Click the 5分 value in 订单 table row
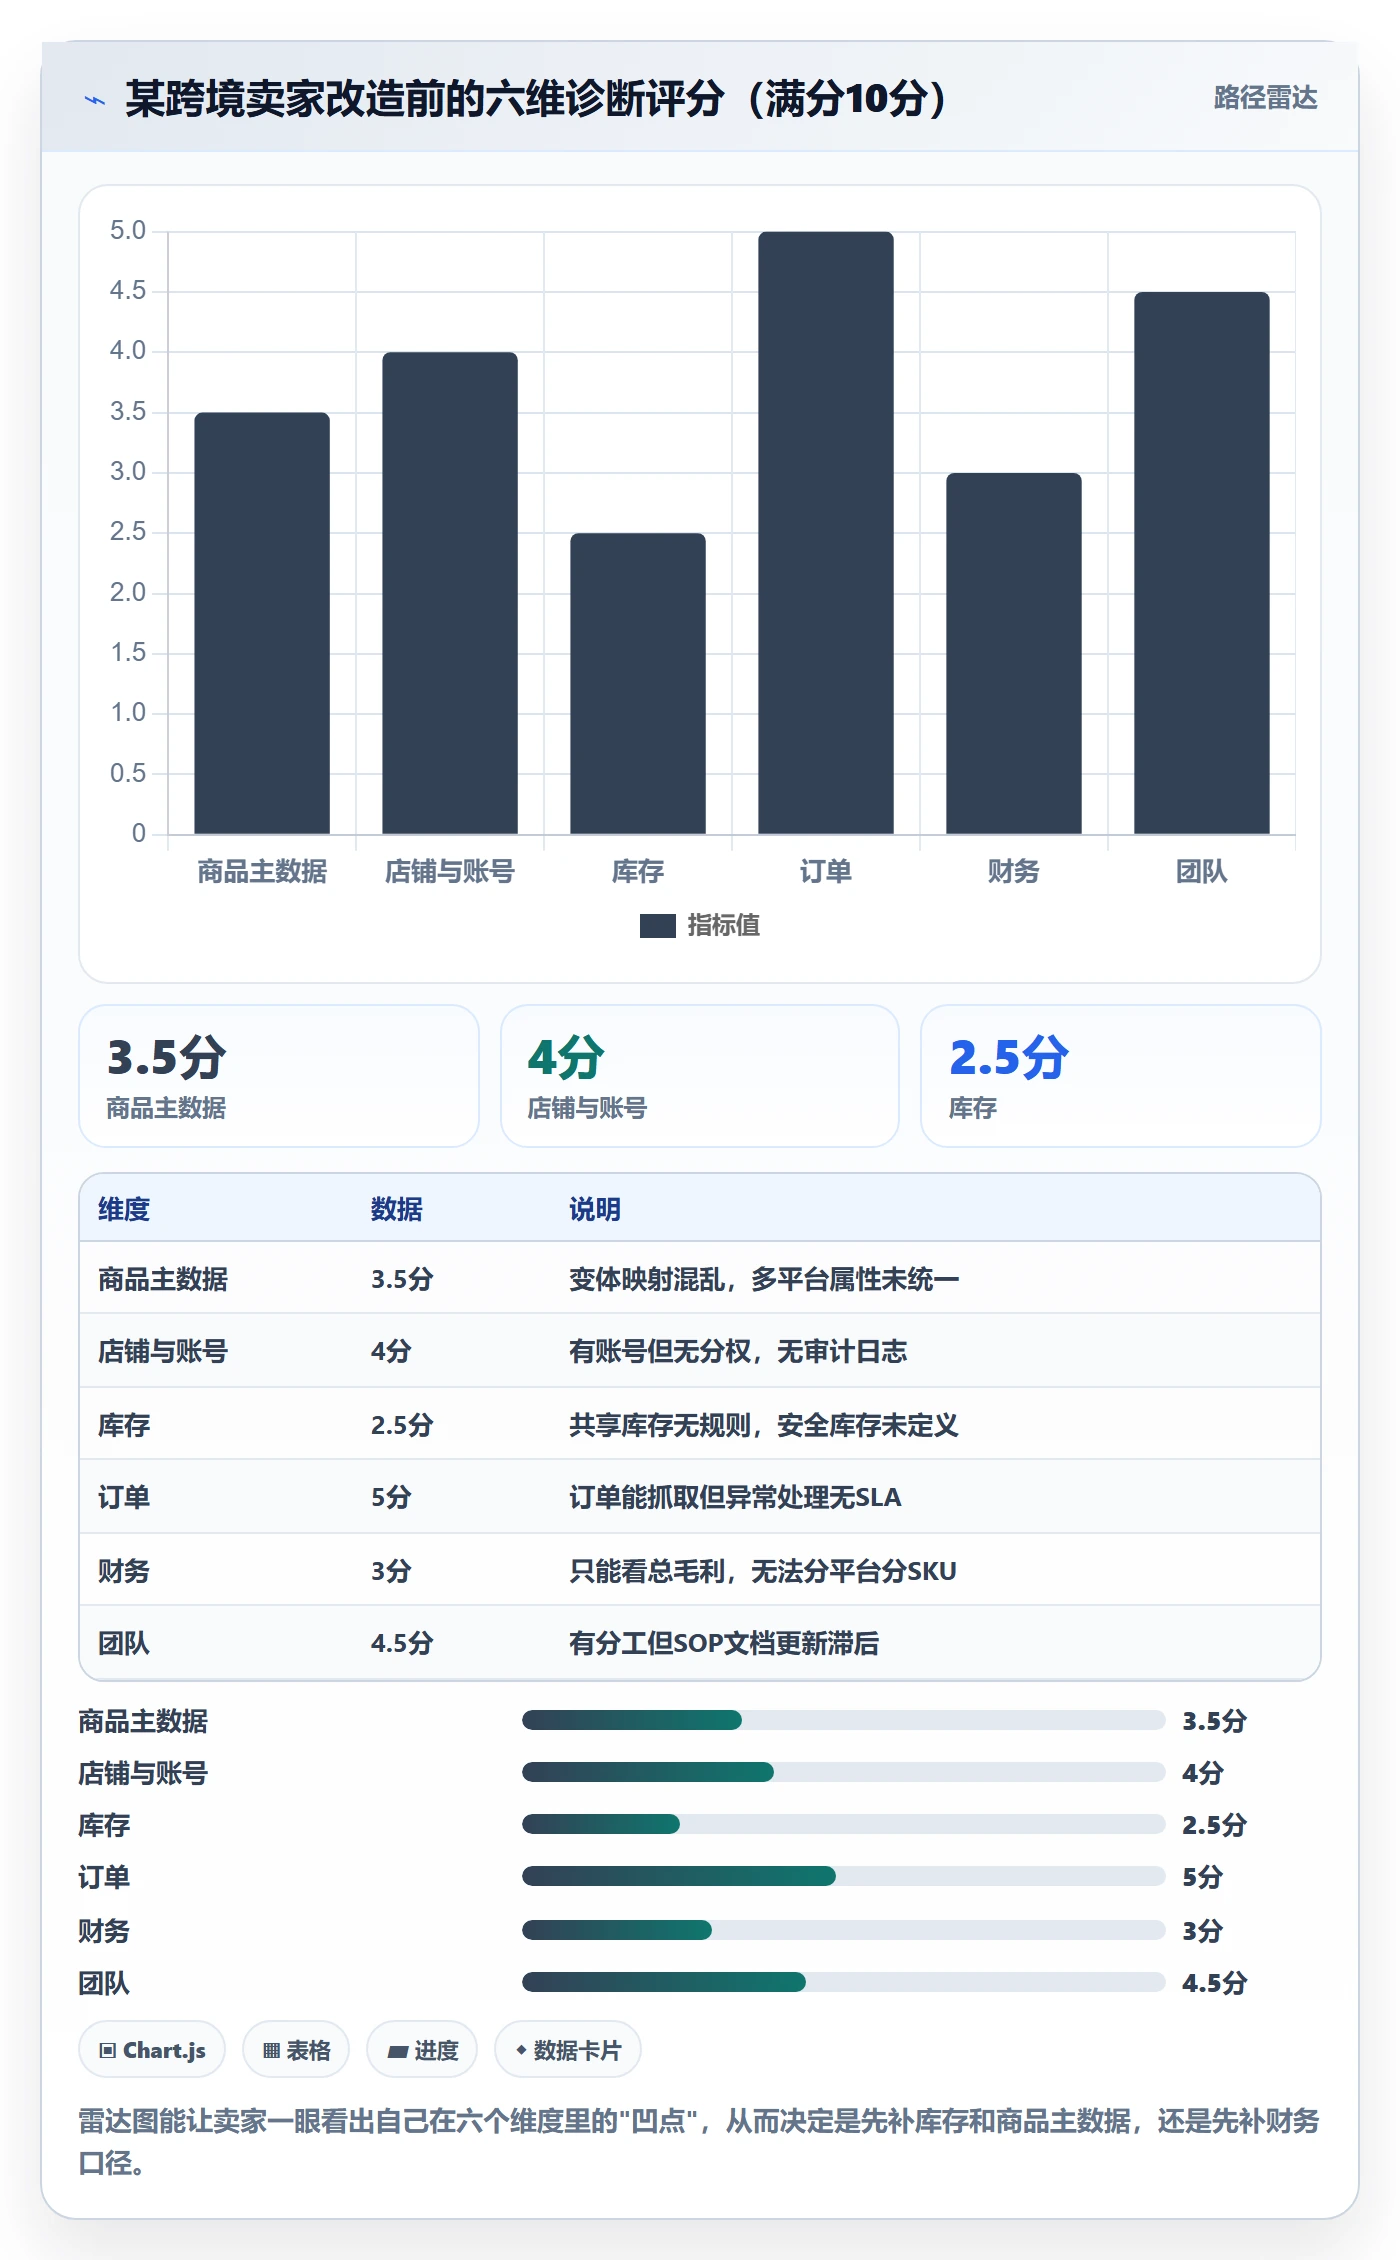1400x2260 pixels. [x=391, y=1497]
